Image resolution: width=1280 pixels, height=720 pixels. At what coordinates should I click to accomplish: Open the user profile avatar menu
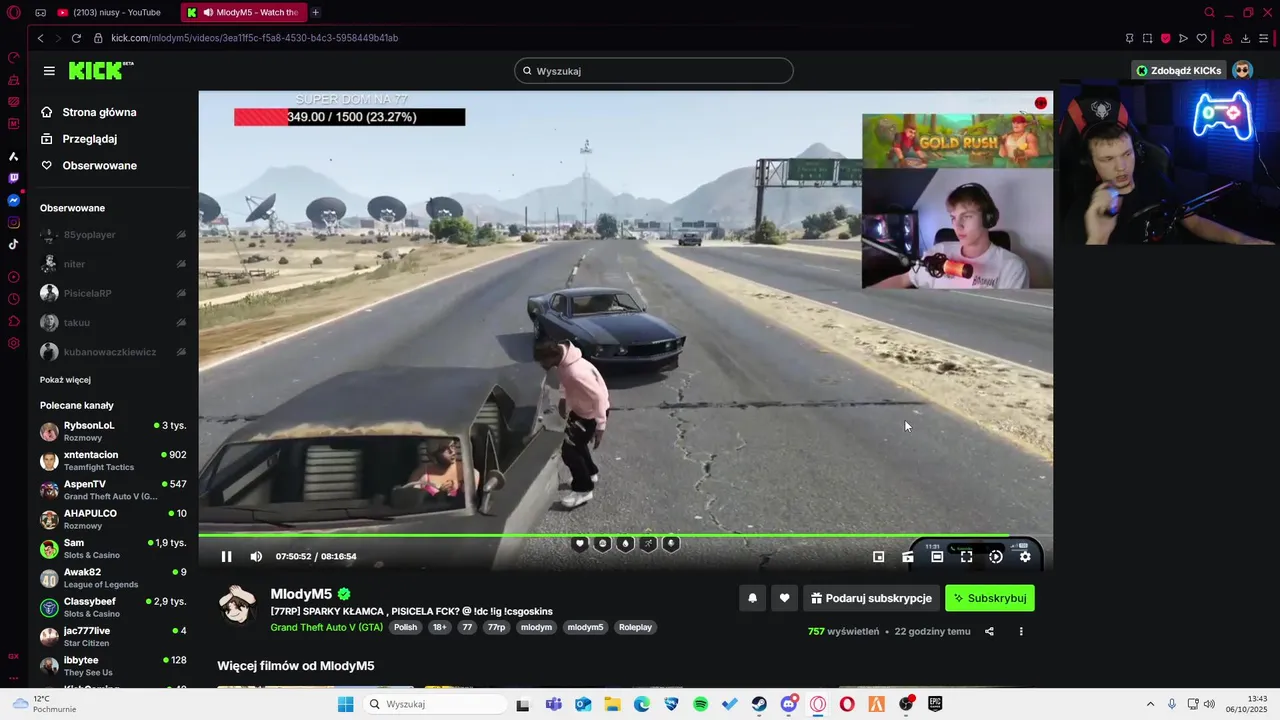(1242, 70)
